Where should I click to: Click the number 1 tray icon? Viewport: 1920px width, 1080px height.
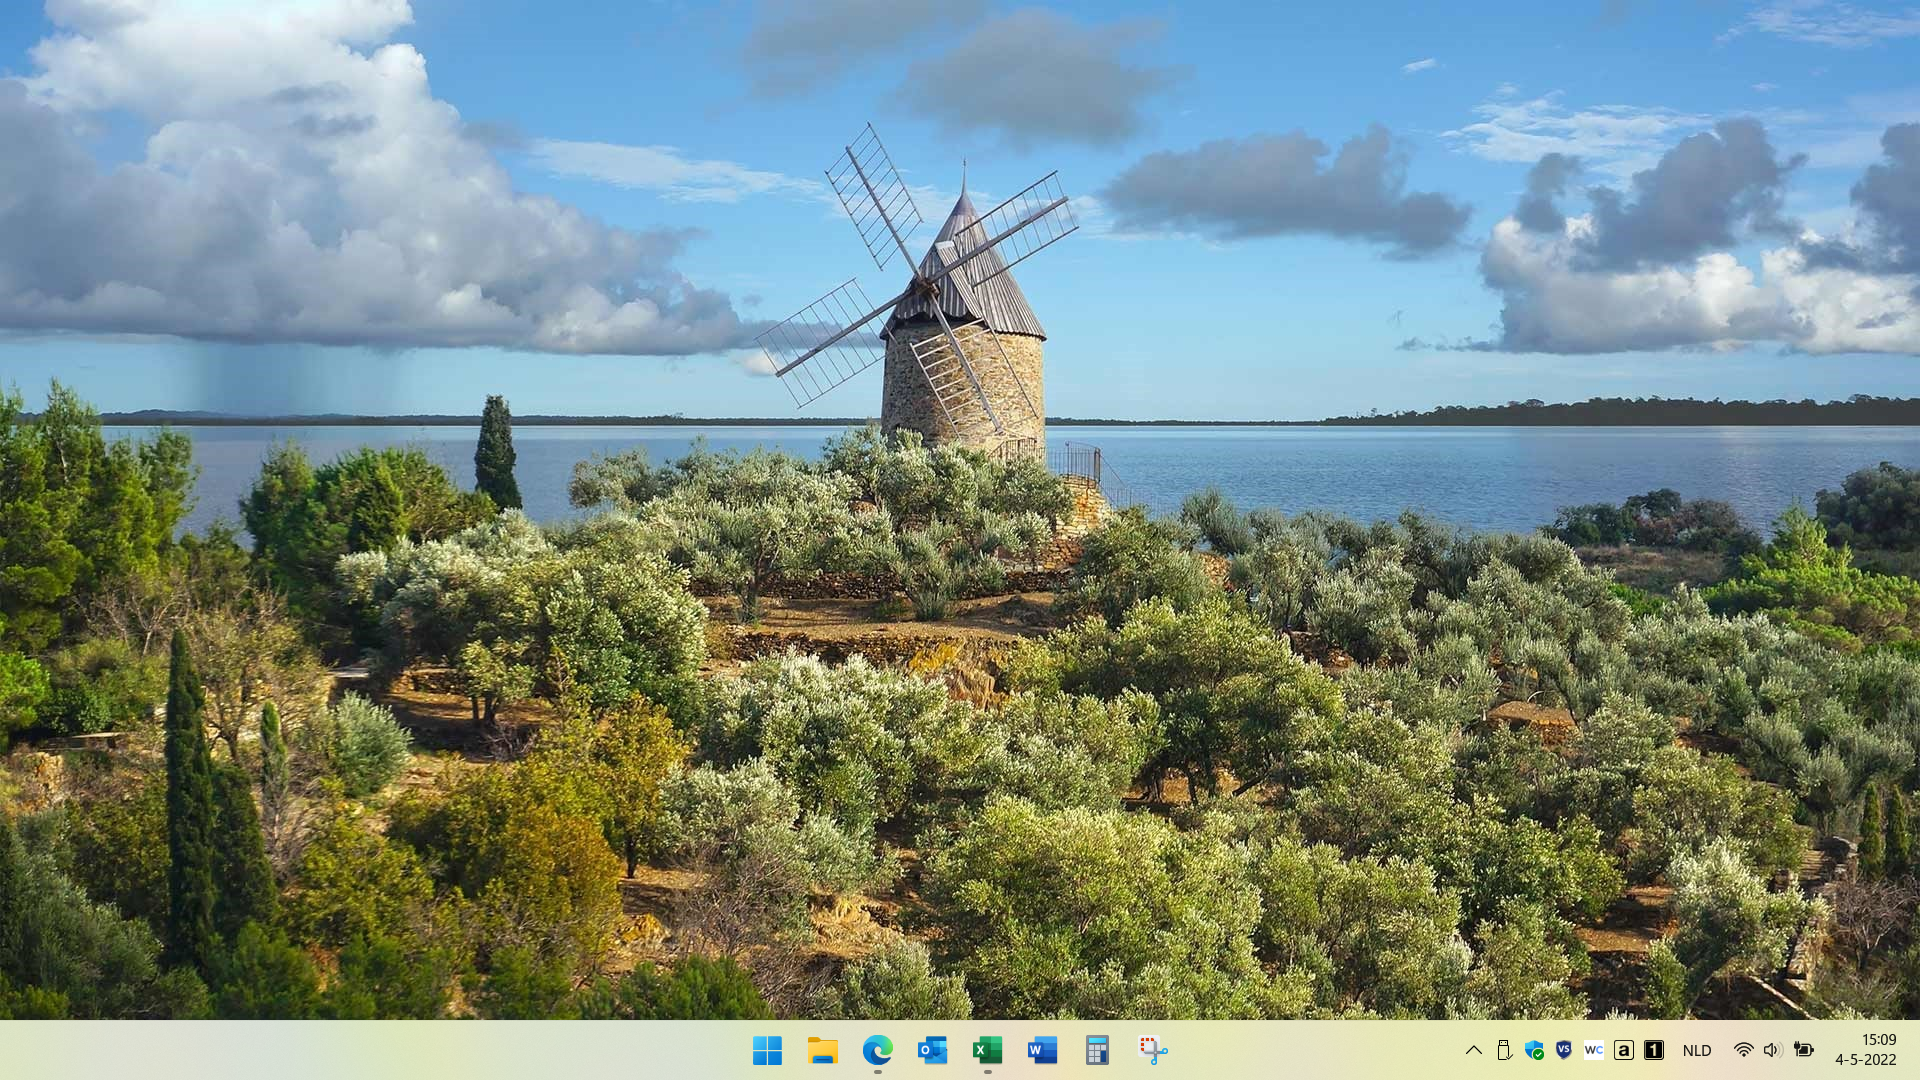pos(1654,1050)
